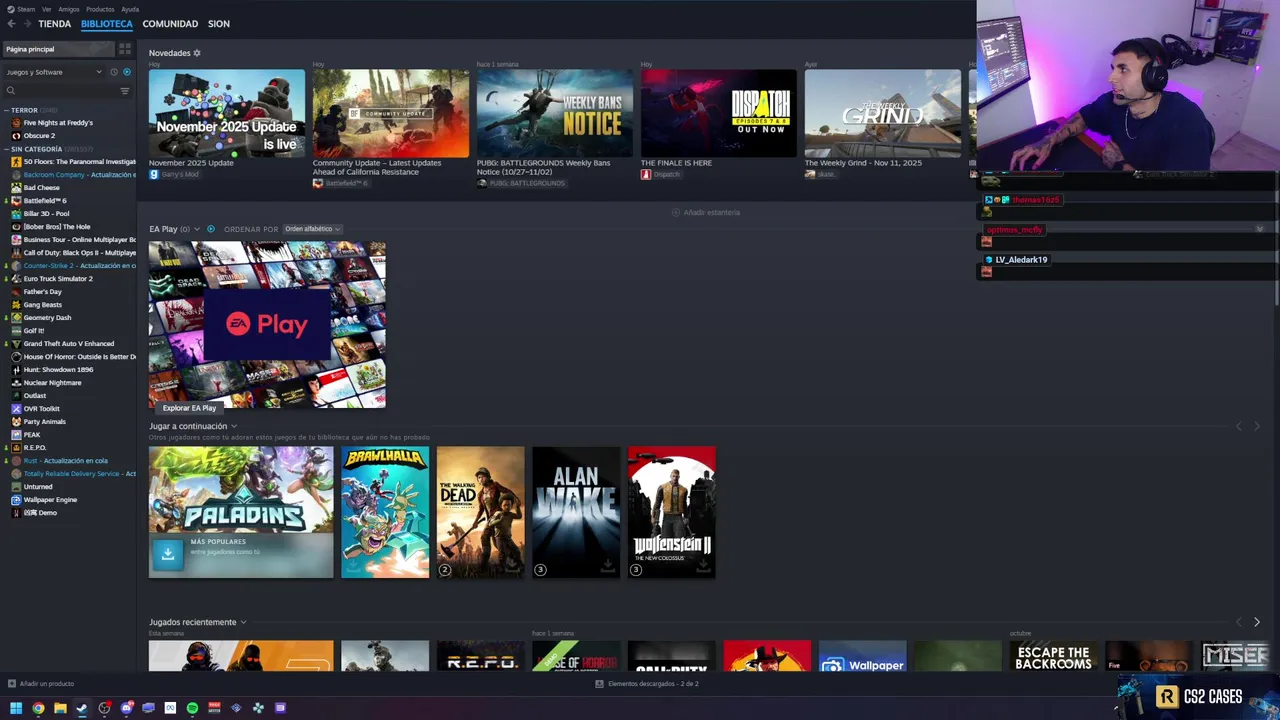Open the Ayuda menu
Viewport: 1280px width, 720px height.
tap(130, 9)
